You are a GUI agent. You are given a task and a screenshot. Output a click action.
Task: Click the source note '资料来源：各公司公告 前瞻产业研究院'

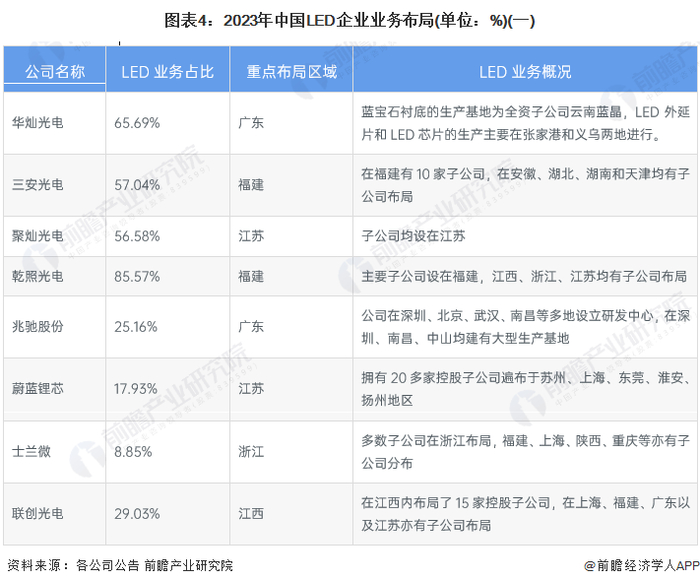click(x=121, y=565)
